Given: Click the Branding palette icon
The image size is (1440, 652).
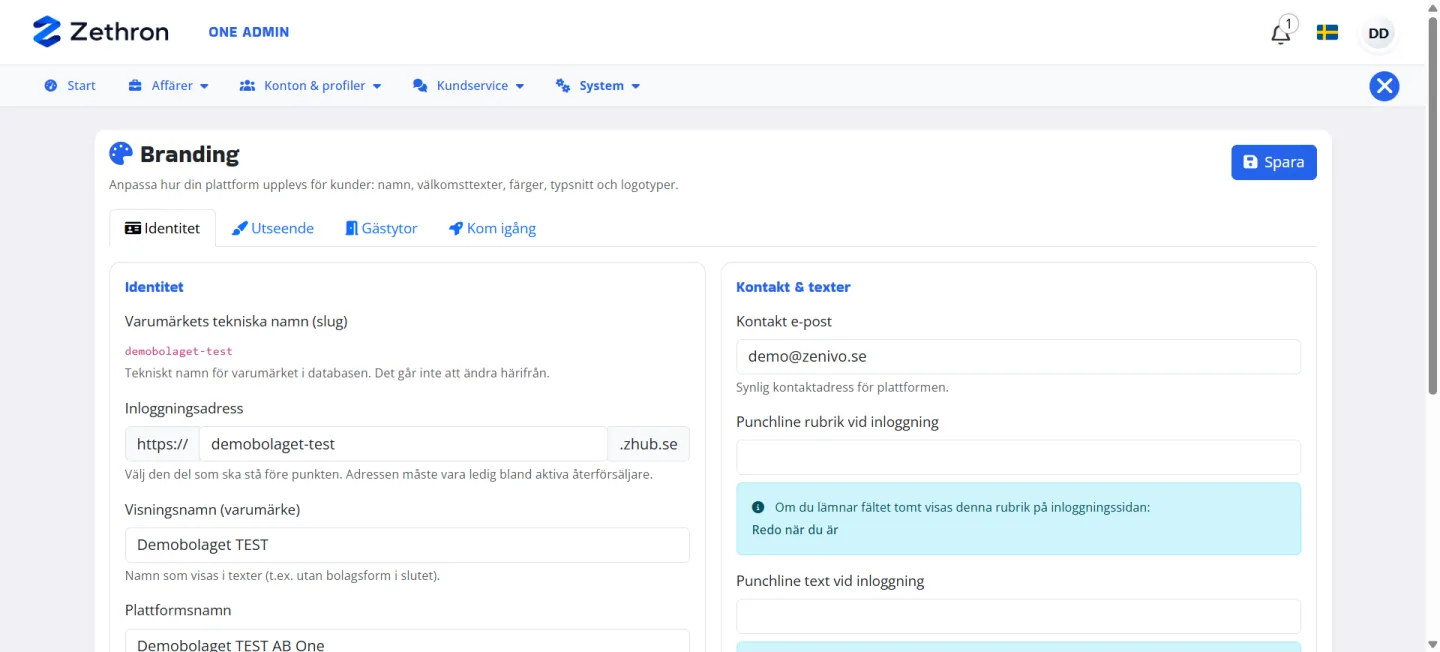Looking at the screenshot, I should pos(121,153).
